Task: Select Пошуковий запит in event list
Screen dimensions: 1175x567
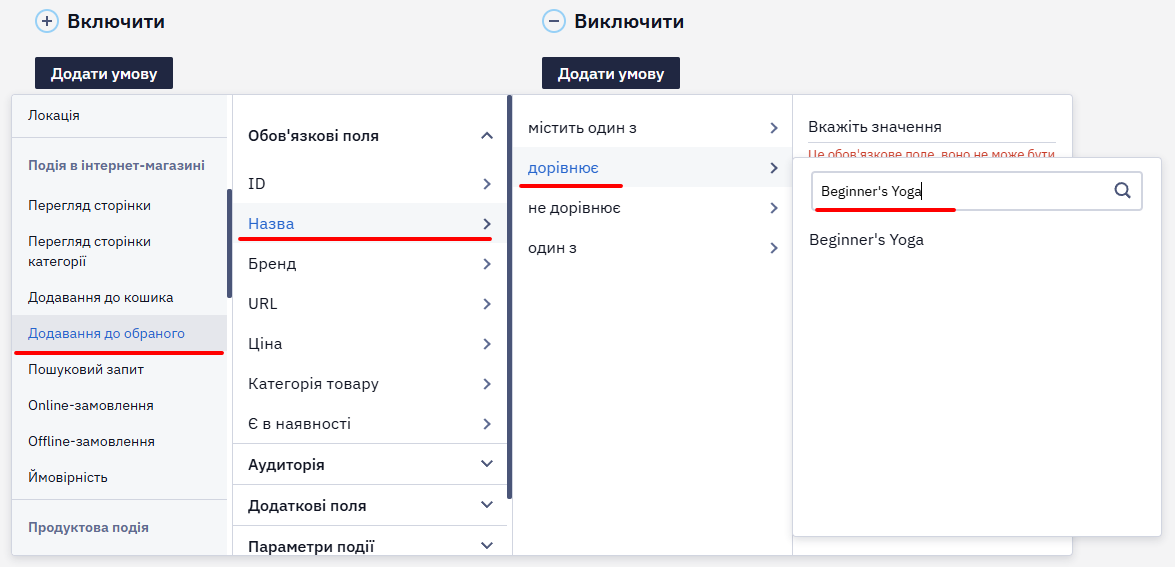Action: pos(86,369)
